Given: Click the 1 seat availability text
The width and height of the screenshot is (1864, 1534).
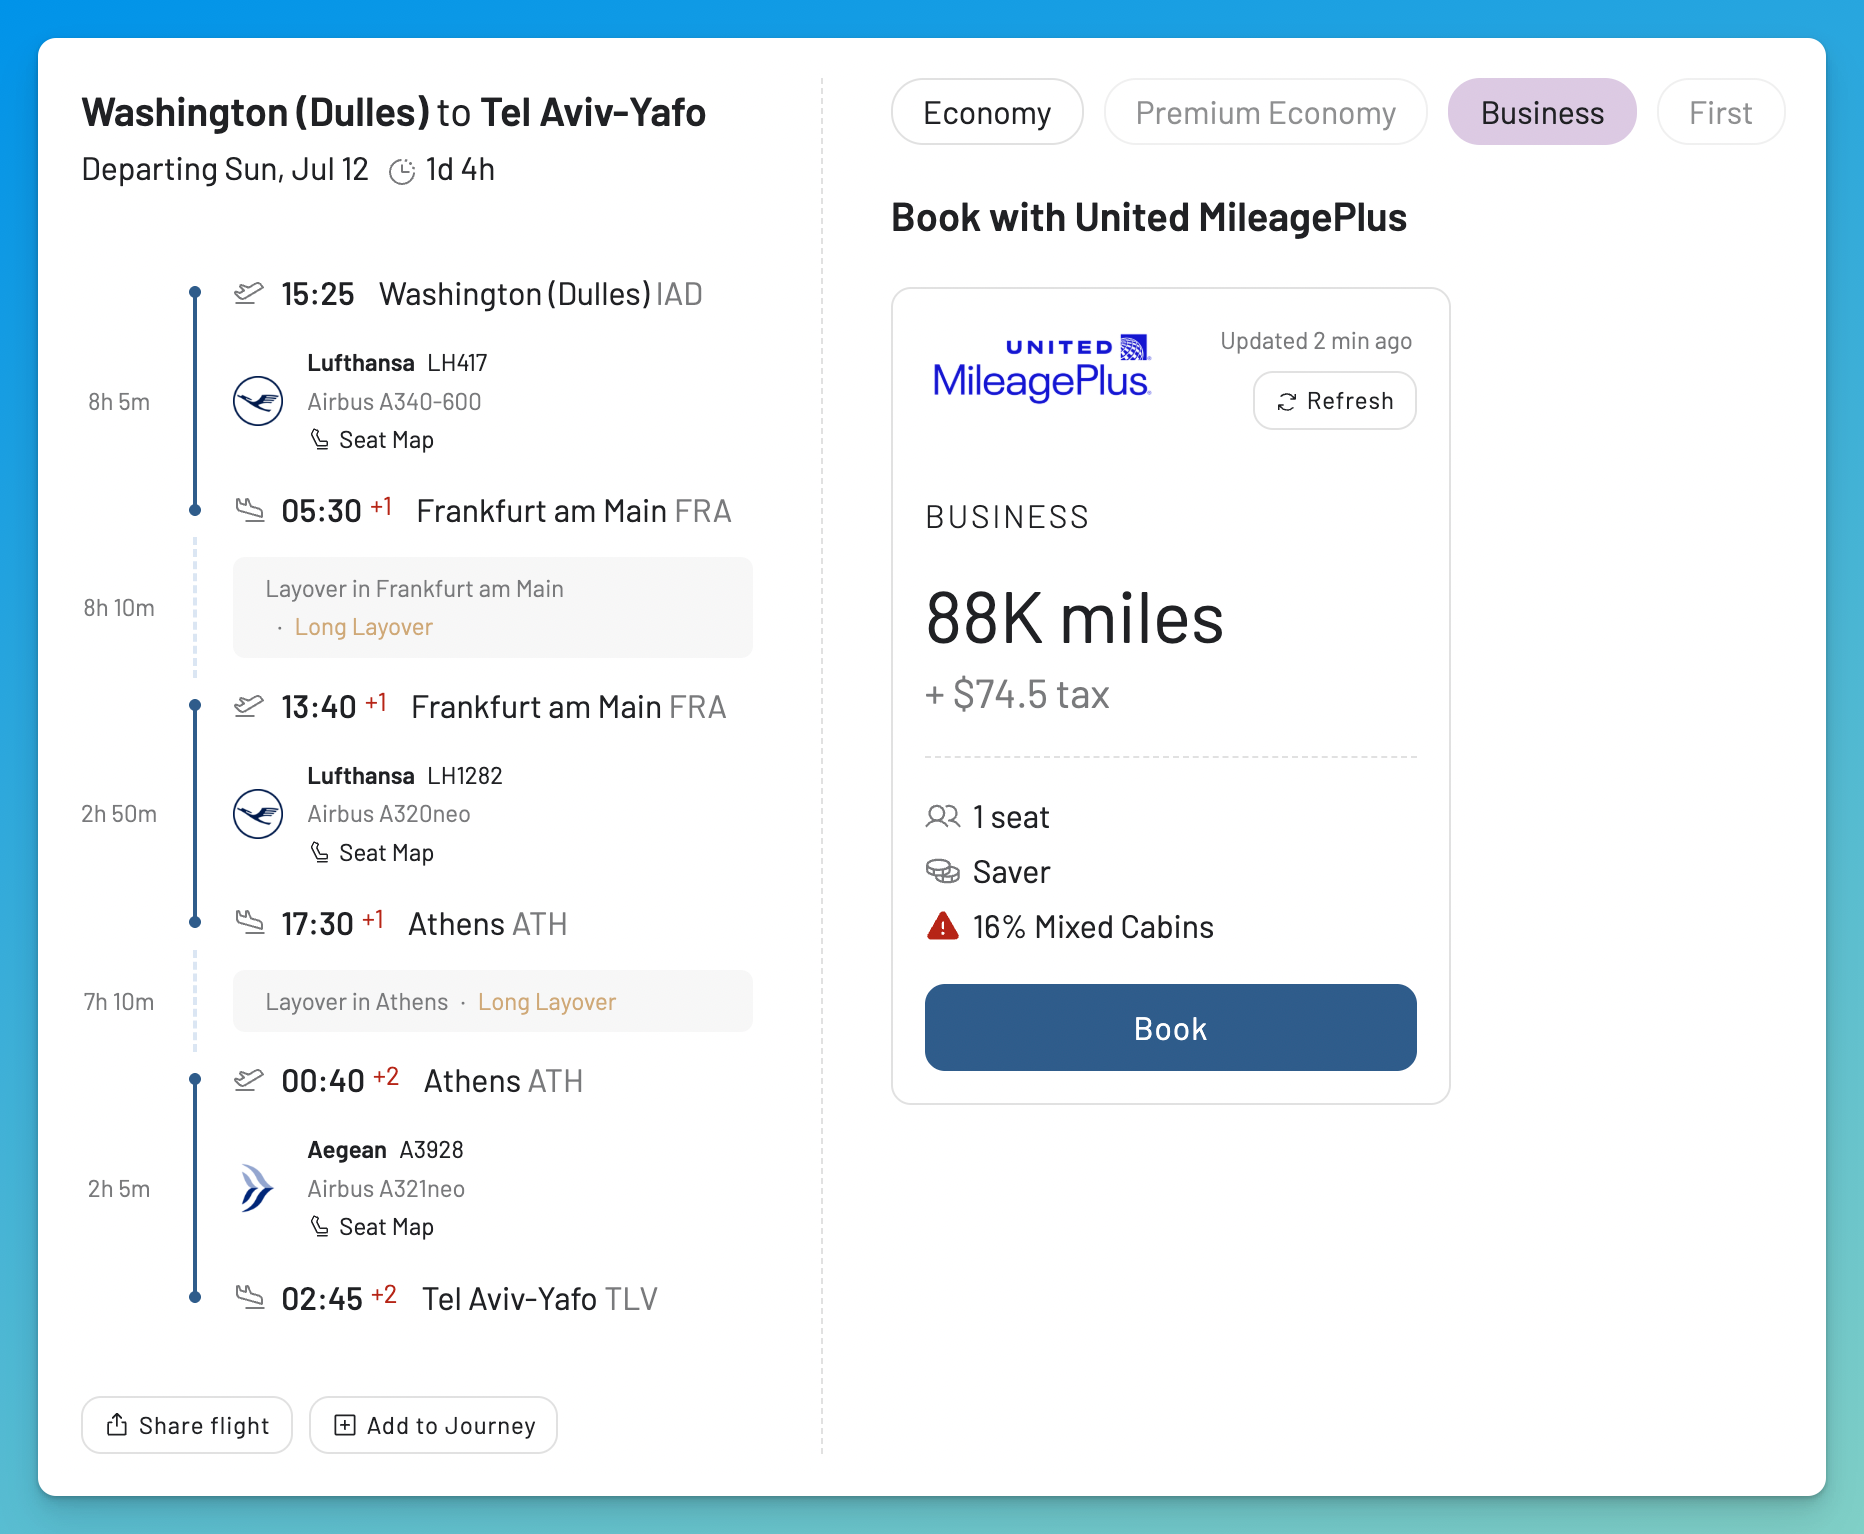Looking at the screenshot, I should pos(1011,817).
